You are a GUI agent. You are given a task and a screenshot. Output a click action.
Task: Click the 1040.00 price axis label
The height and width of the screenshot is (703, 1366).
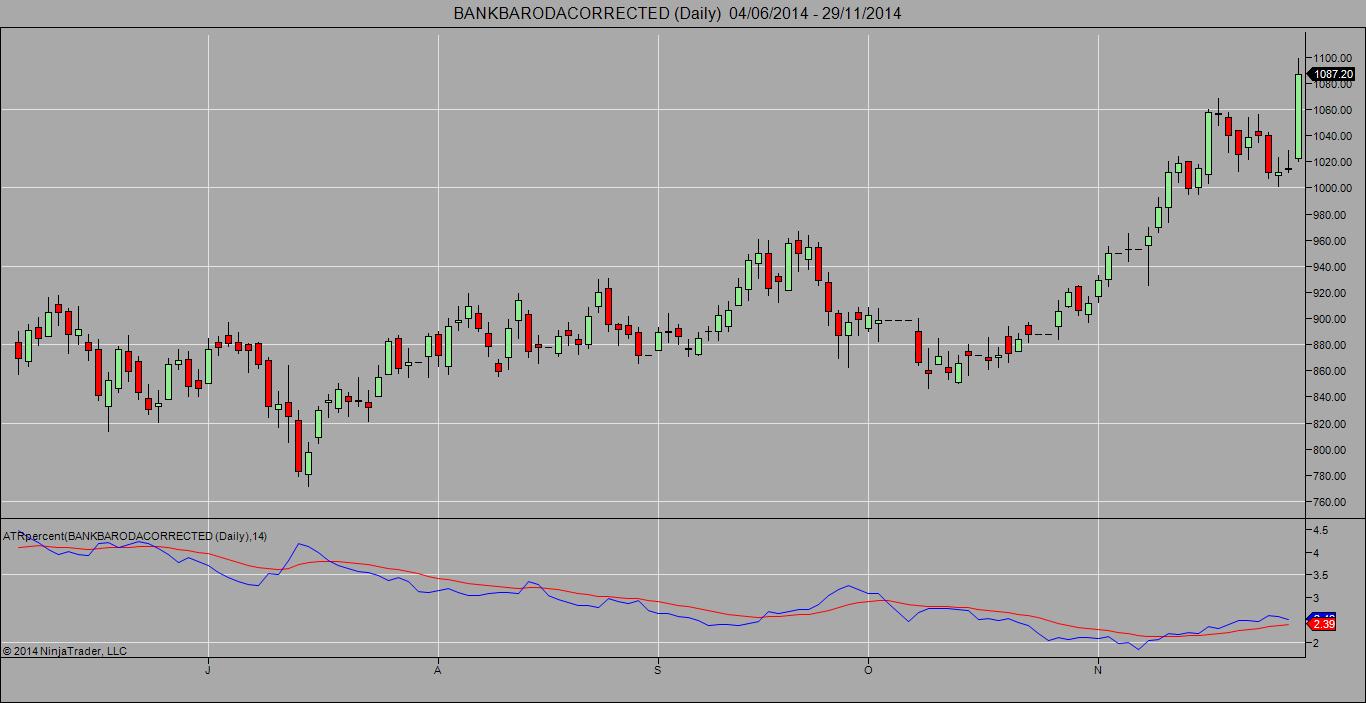point(1334,136)
